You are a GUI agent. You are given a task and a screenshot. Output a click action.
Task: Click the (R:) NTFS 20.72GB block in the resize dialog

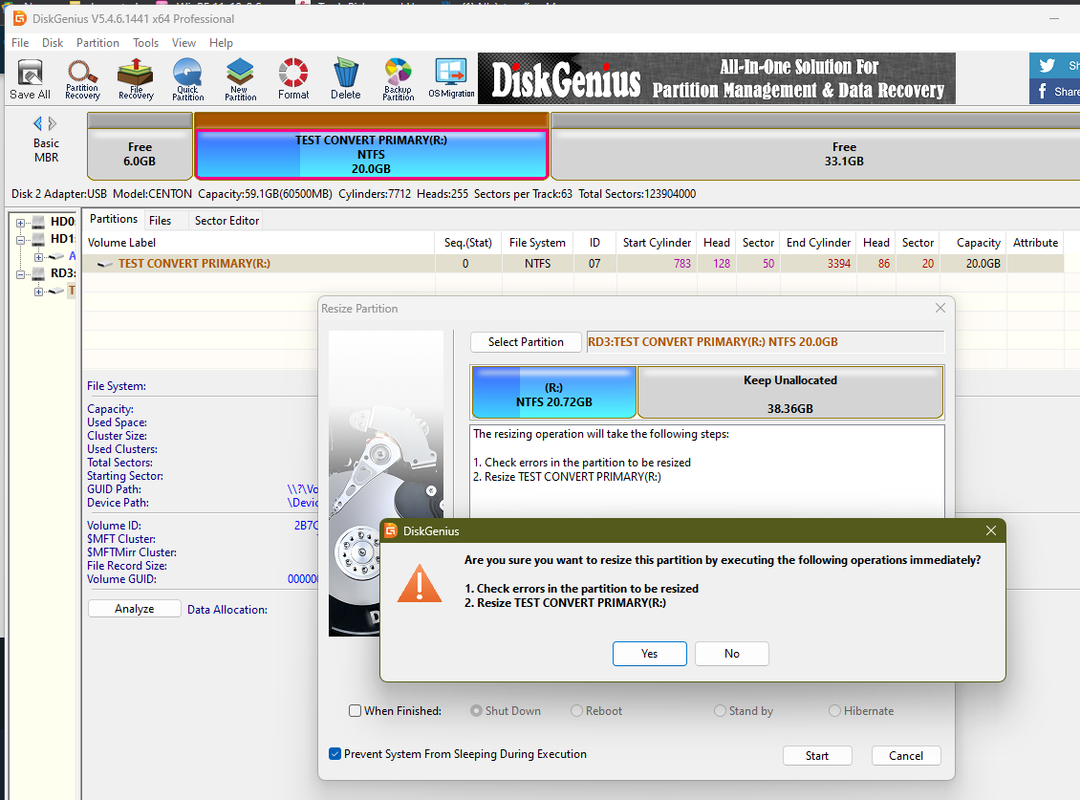554,393
